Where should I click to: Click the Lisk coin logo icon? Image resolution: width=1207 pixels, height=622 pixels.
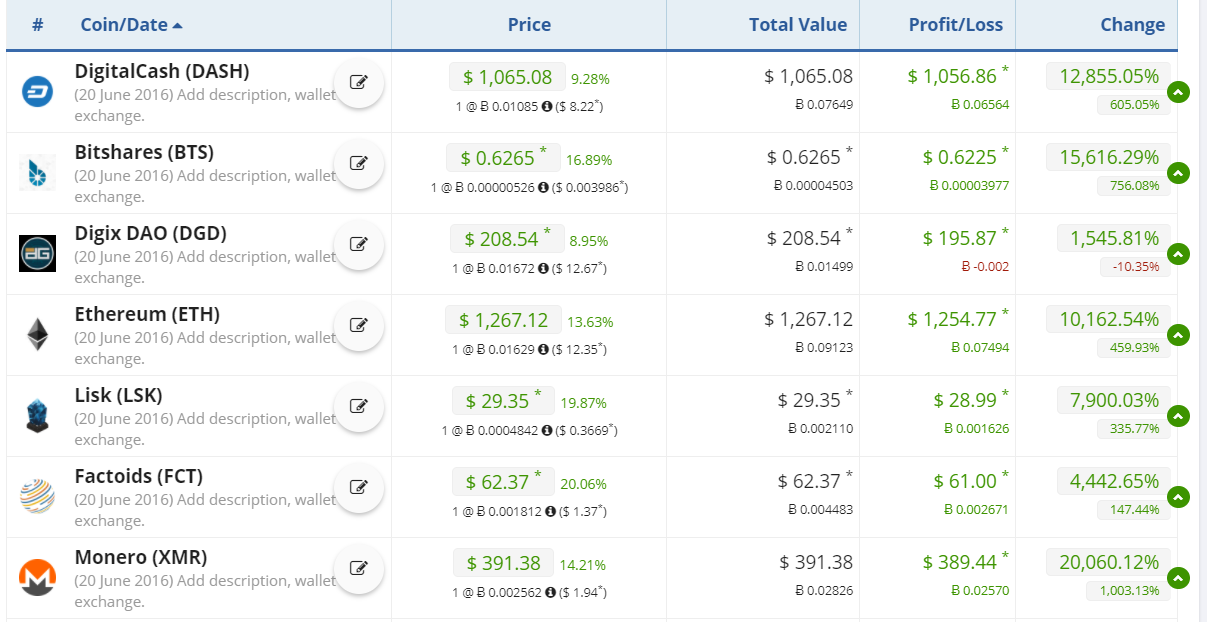point(37,415)
